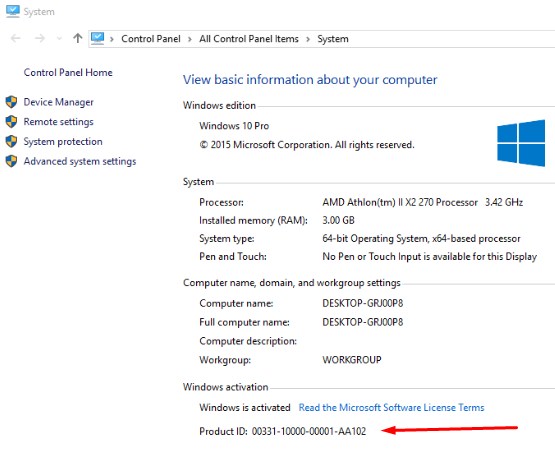Read the Microsoft Software License Terms
The height and width of the screenshot is (472, 555).
(x=391, y=408)
